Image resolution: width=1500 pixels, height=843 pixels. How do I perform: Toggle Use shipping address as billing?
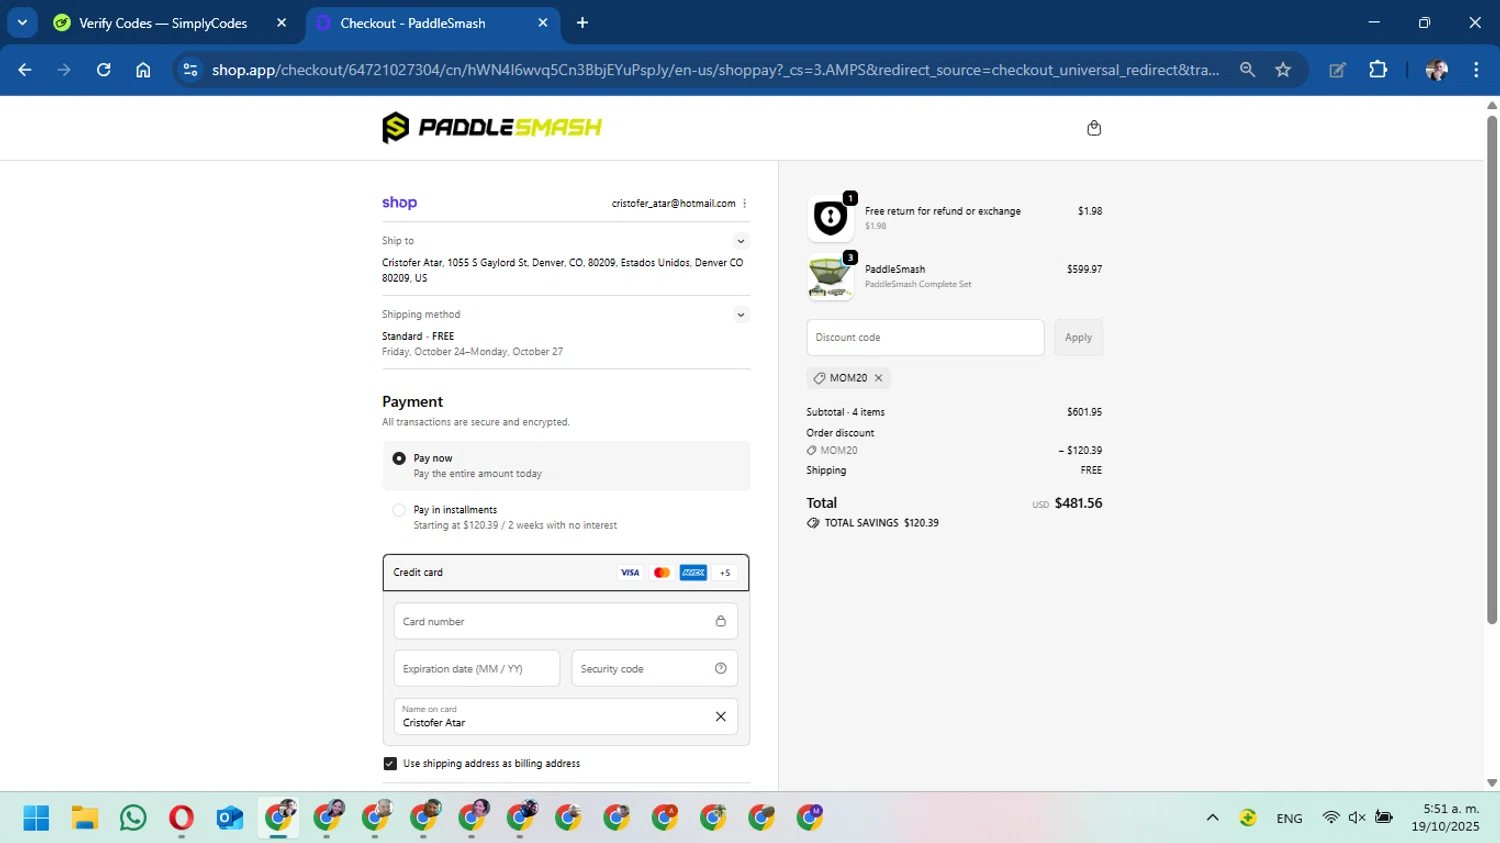point(390,764)
